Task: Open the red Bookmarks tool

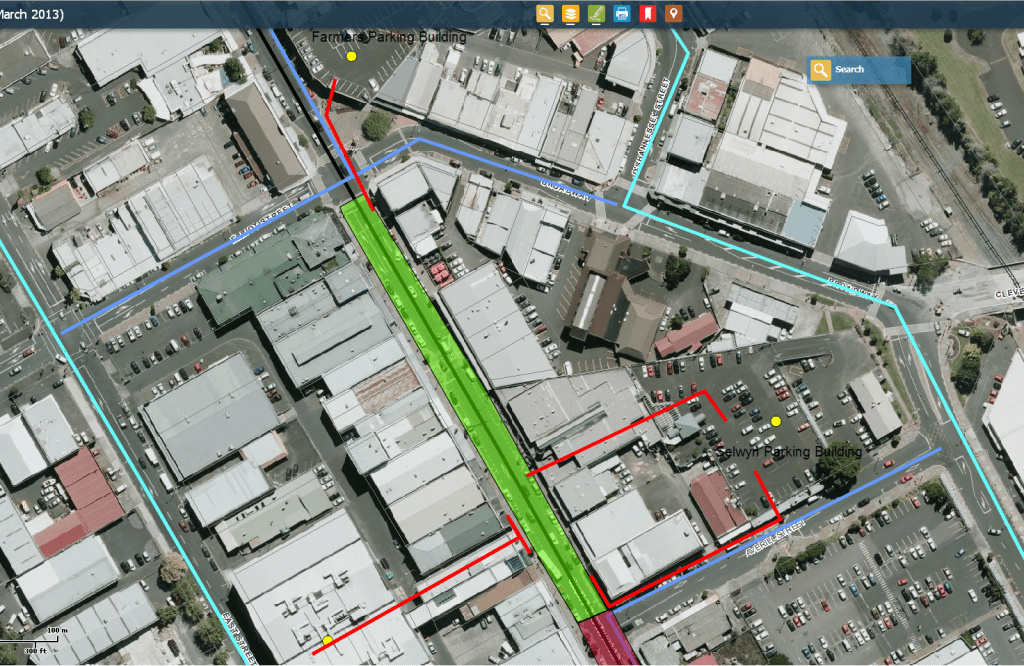Action: [x=648, y=14]
